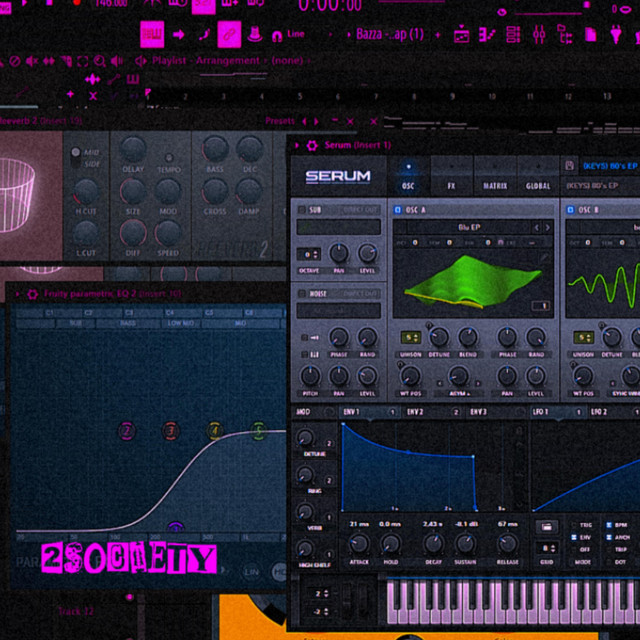Select next wavetable after Blu EP
Screen dimensions: 640x640
coord(547,227)
